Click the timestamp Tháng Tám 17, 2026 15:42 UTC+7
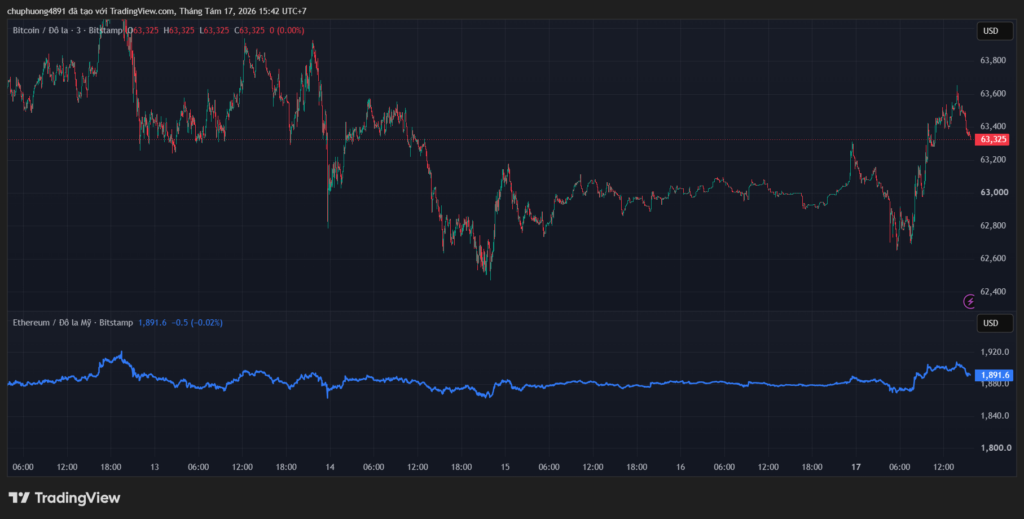Viewport: 1024px width, 519px height. [x=243, y=11]
